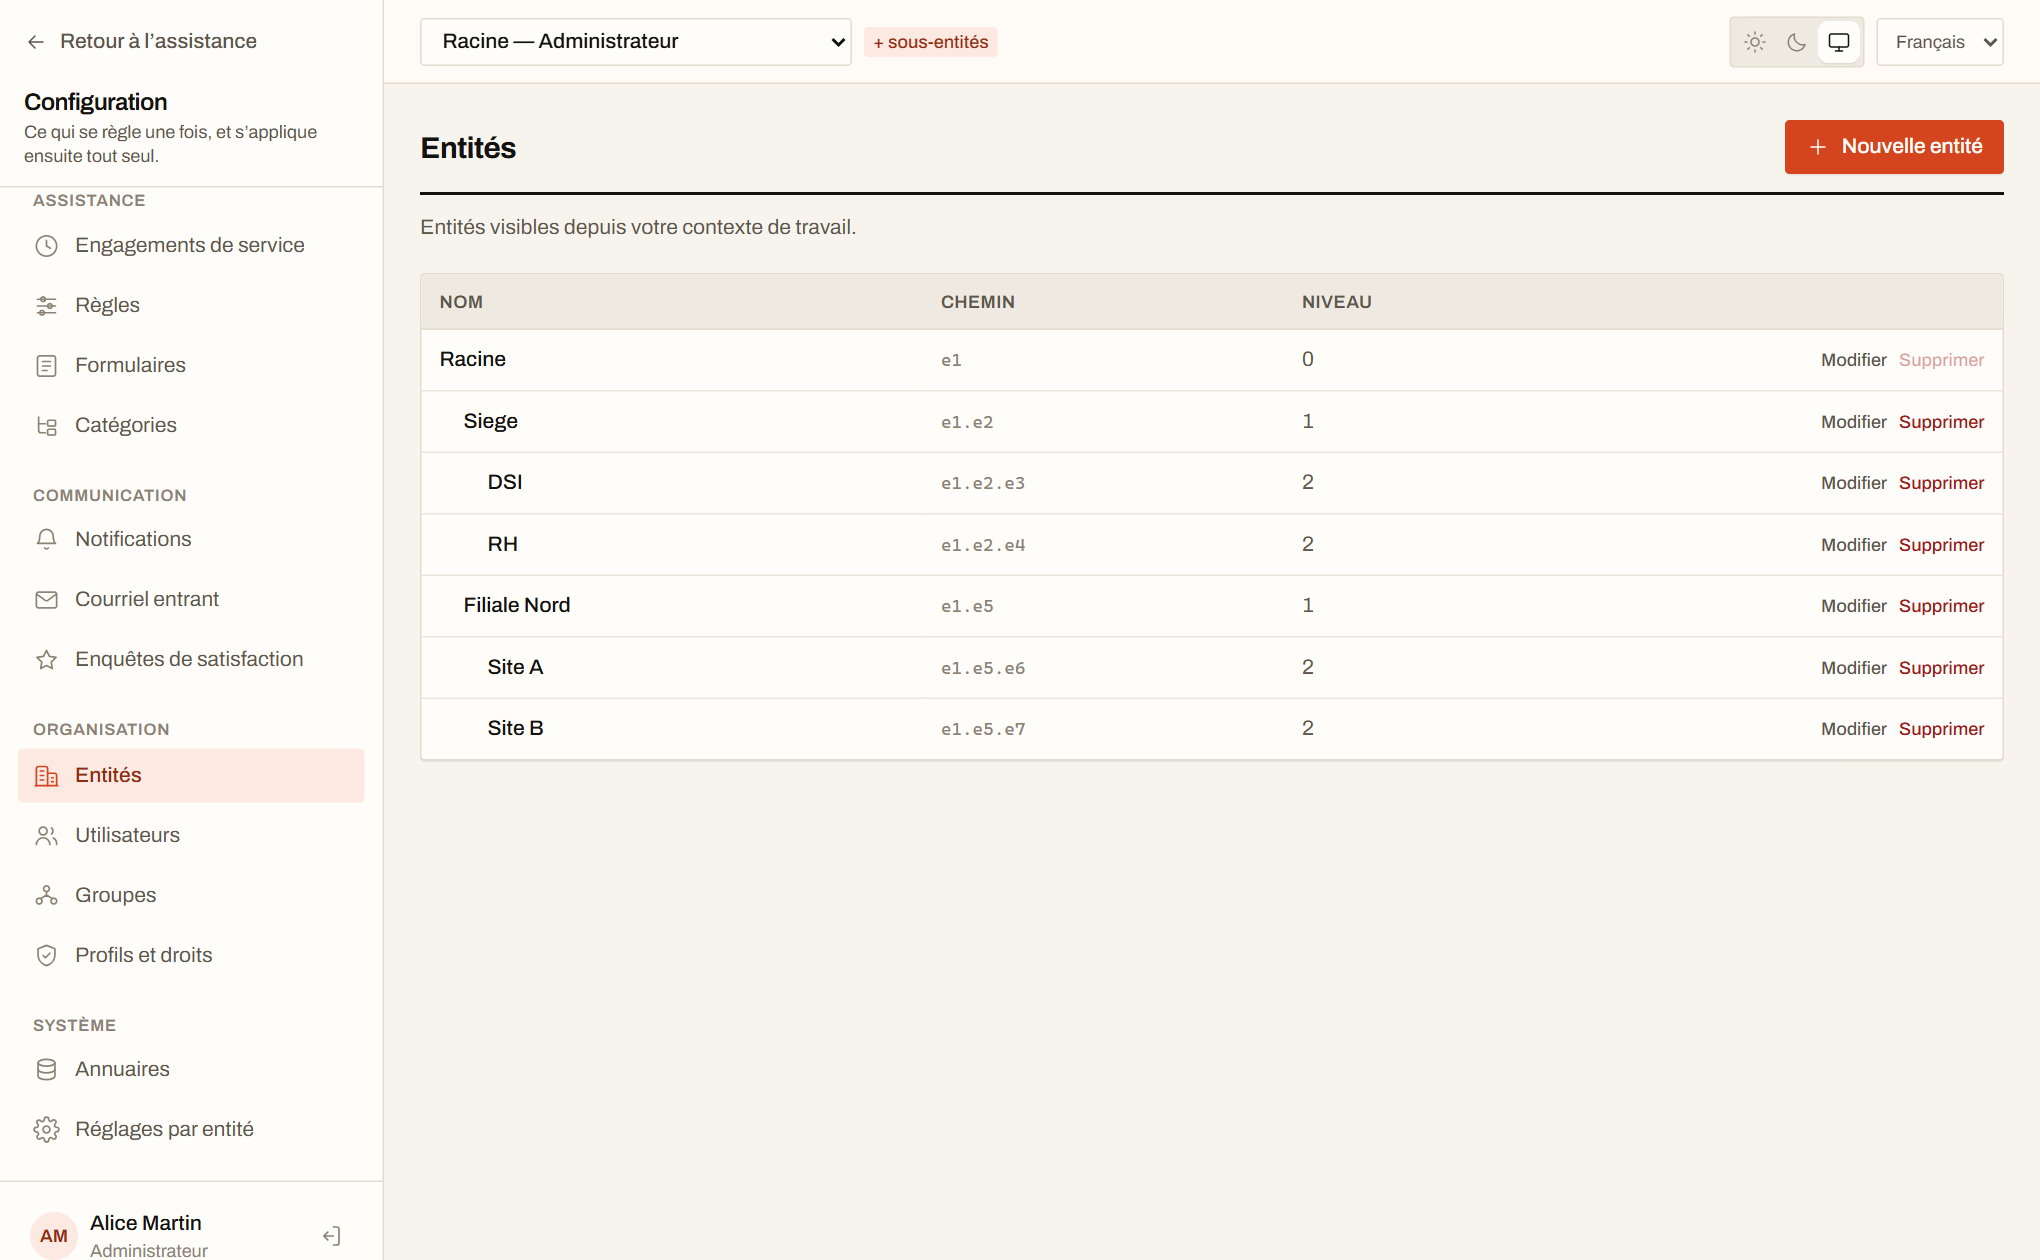
Task: Click Supprimer for the DSI row
Action: click(1941, 483)
